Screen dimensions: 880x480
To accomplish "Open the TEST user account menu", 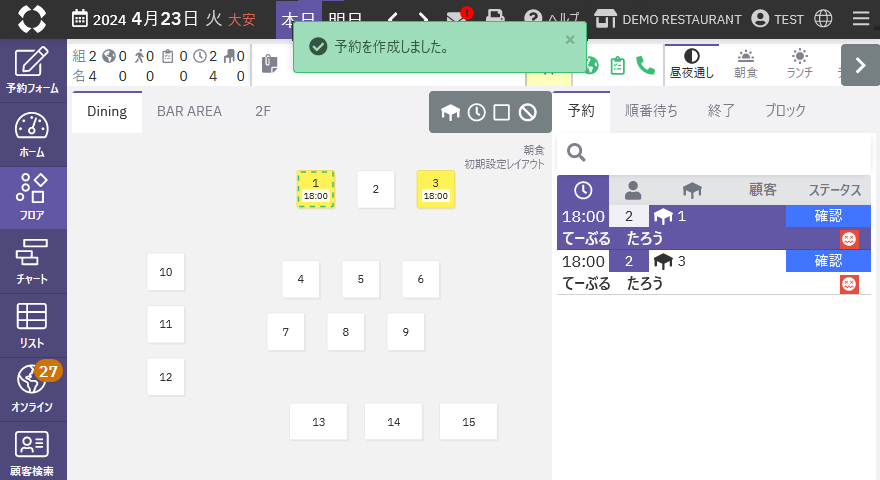I will (x=777, y=19).
